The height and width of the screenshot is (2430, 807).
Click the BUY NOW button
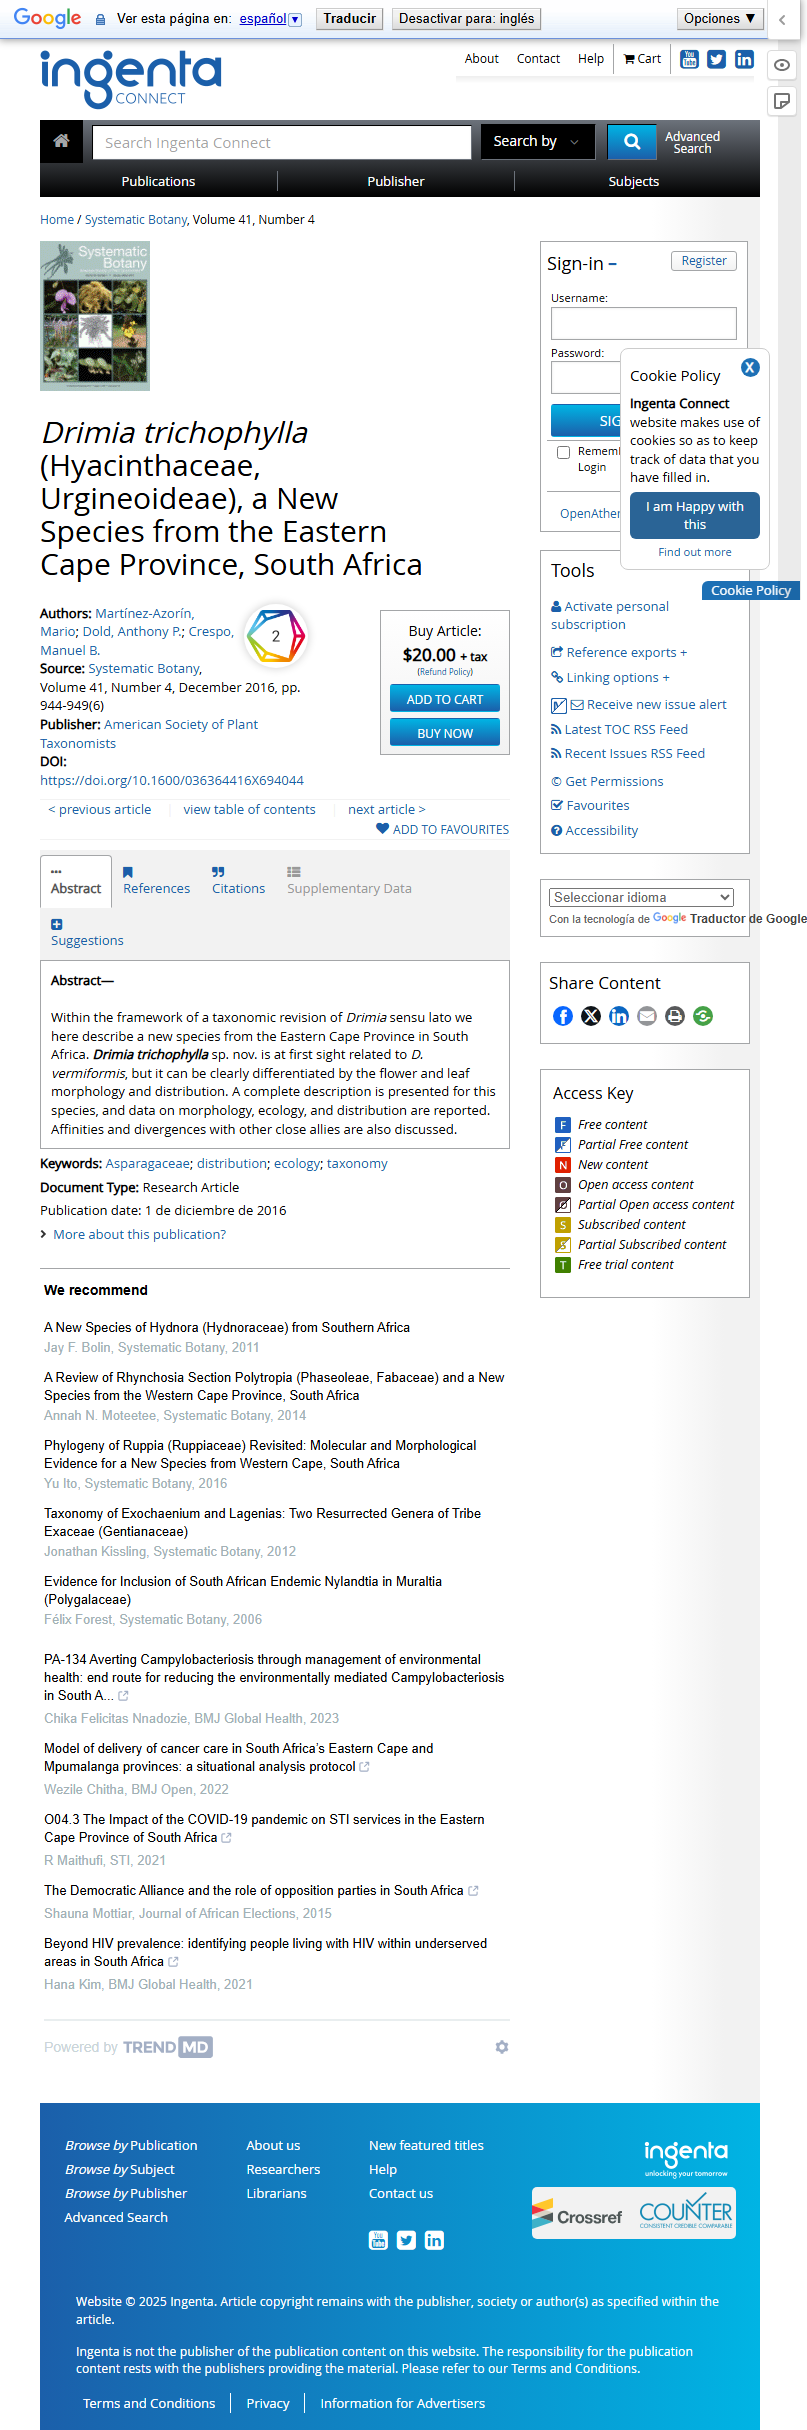tap(445, 733)
